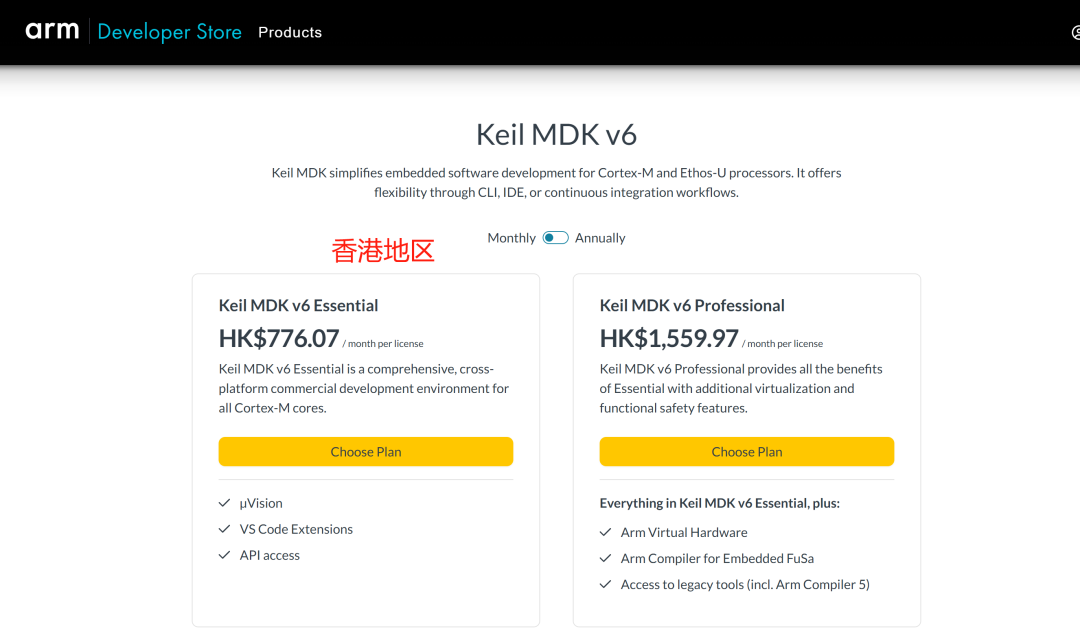This screenshot has width=1080, height=644.
Task: Select Monthly billing label
Action: 511,238
